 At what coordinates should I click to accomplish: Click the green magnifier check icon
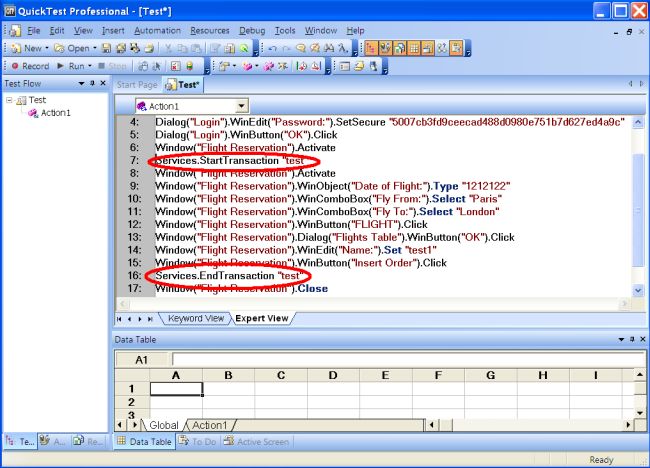point(244,48)
